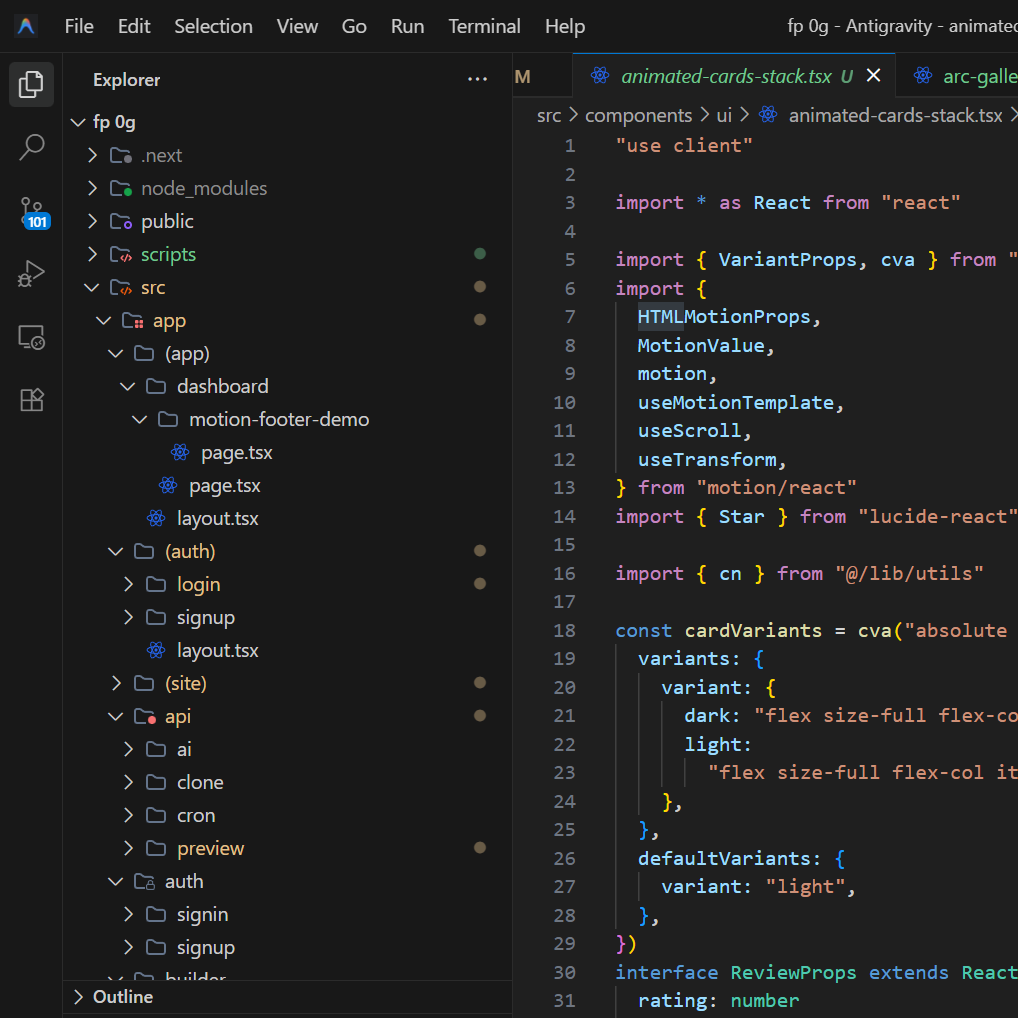The width and height of the screenshot is (1018, 1018).
Task: Open Source Control with 101 changes
Action: [x=31, y=212]
